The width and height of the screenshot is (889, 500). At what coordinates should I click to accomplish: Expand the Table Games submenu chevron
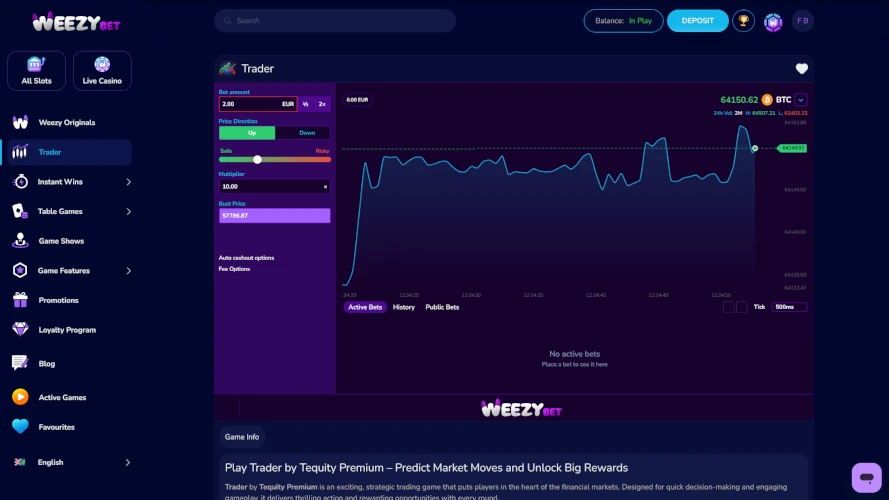129,211
